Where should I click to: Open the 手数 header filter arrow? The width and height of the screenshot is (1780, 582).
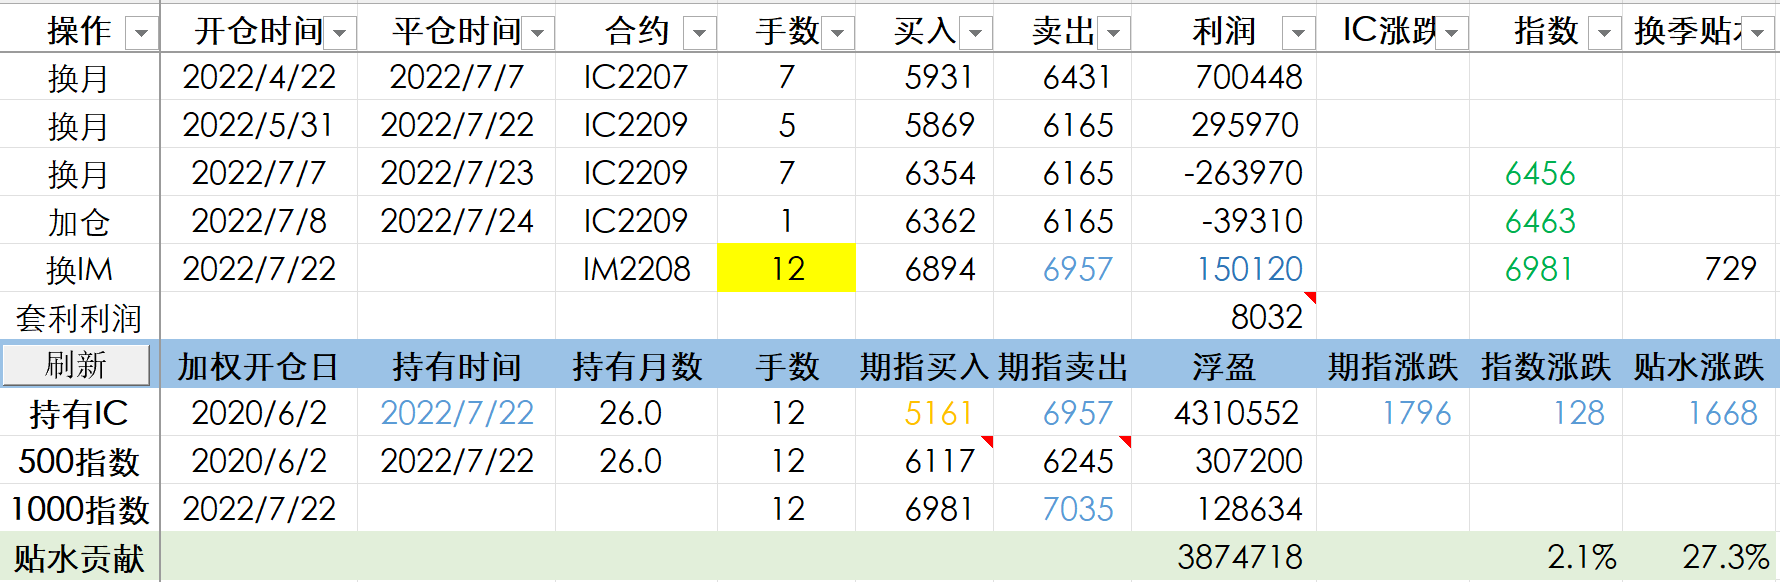pyautogui.click(x=838, y=34)
